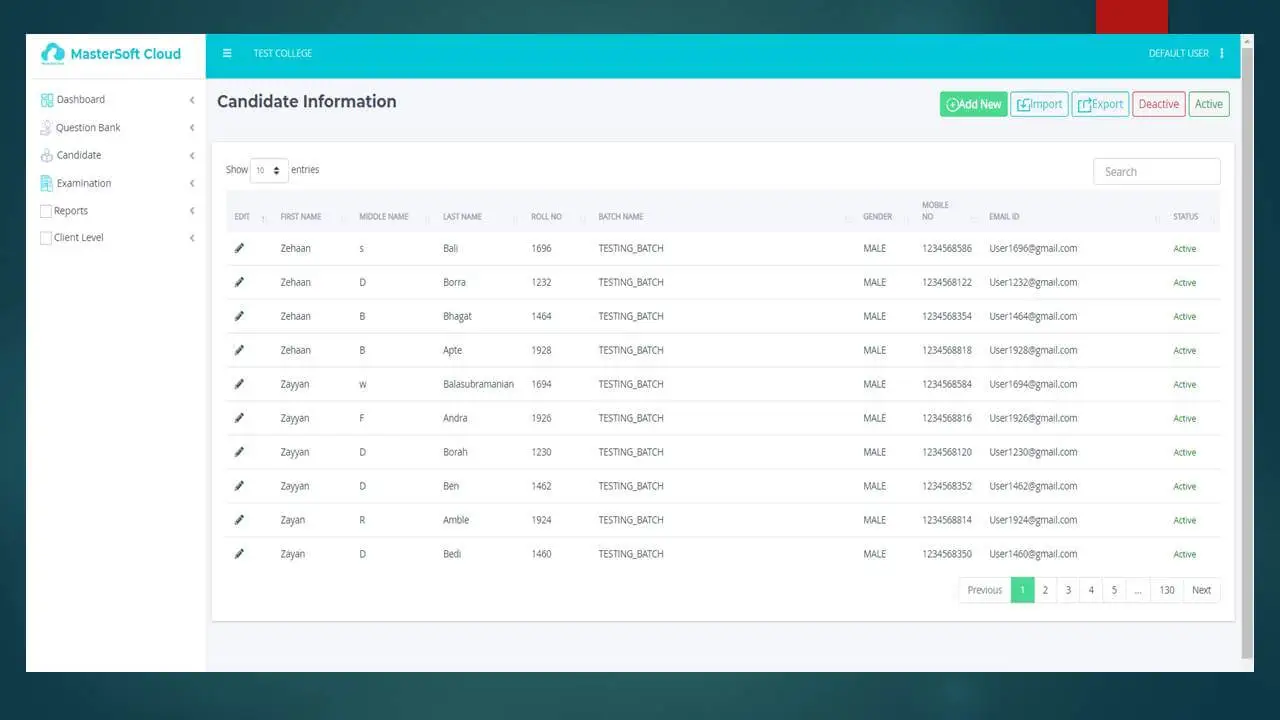Edit candidate Zehaan Bali via pencil icon
Viewport: 1280px width, 720px height.
pos(239,248)
